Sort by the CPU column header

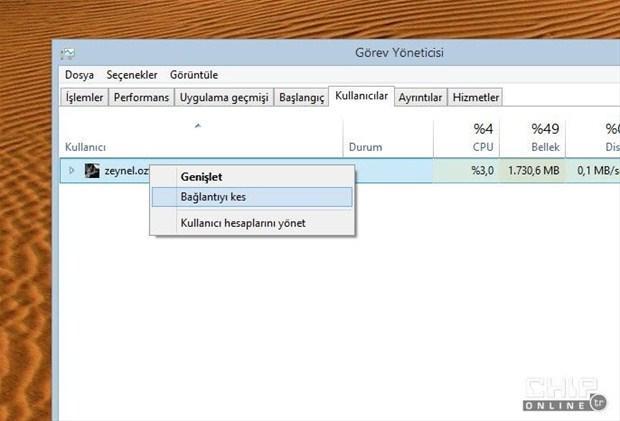pyautogui.click(x=482, y=138)
